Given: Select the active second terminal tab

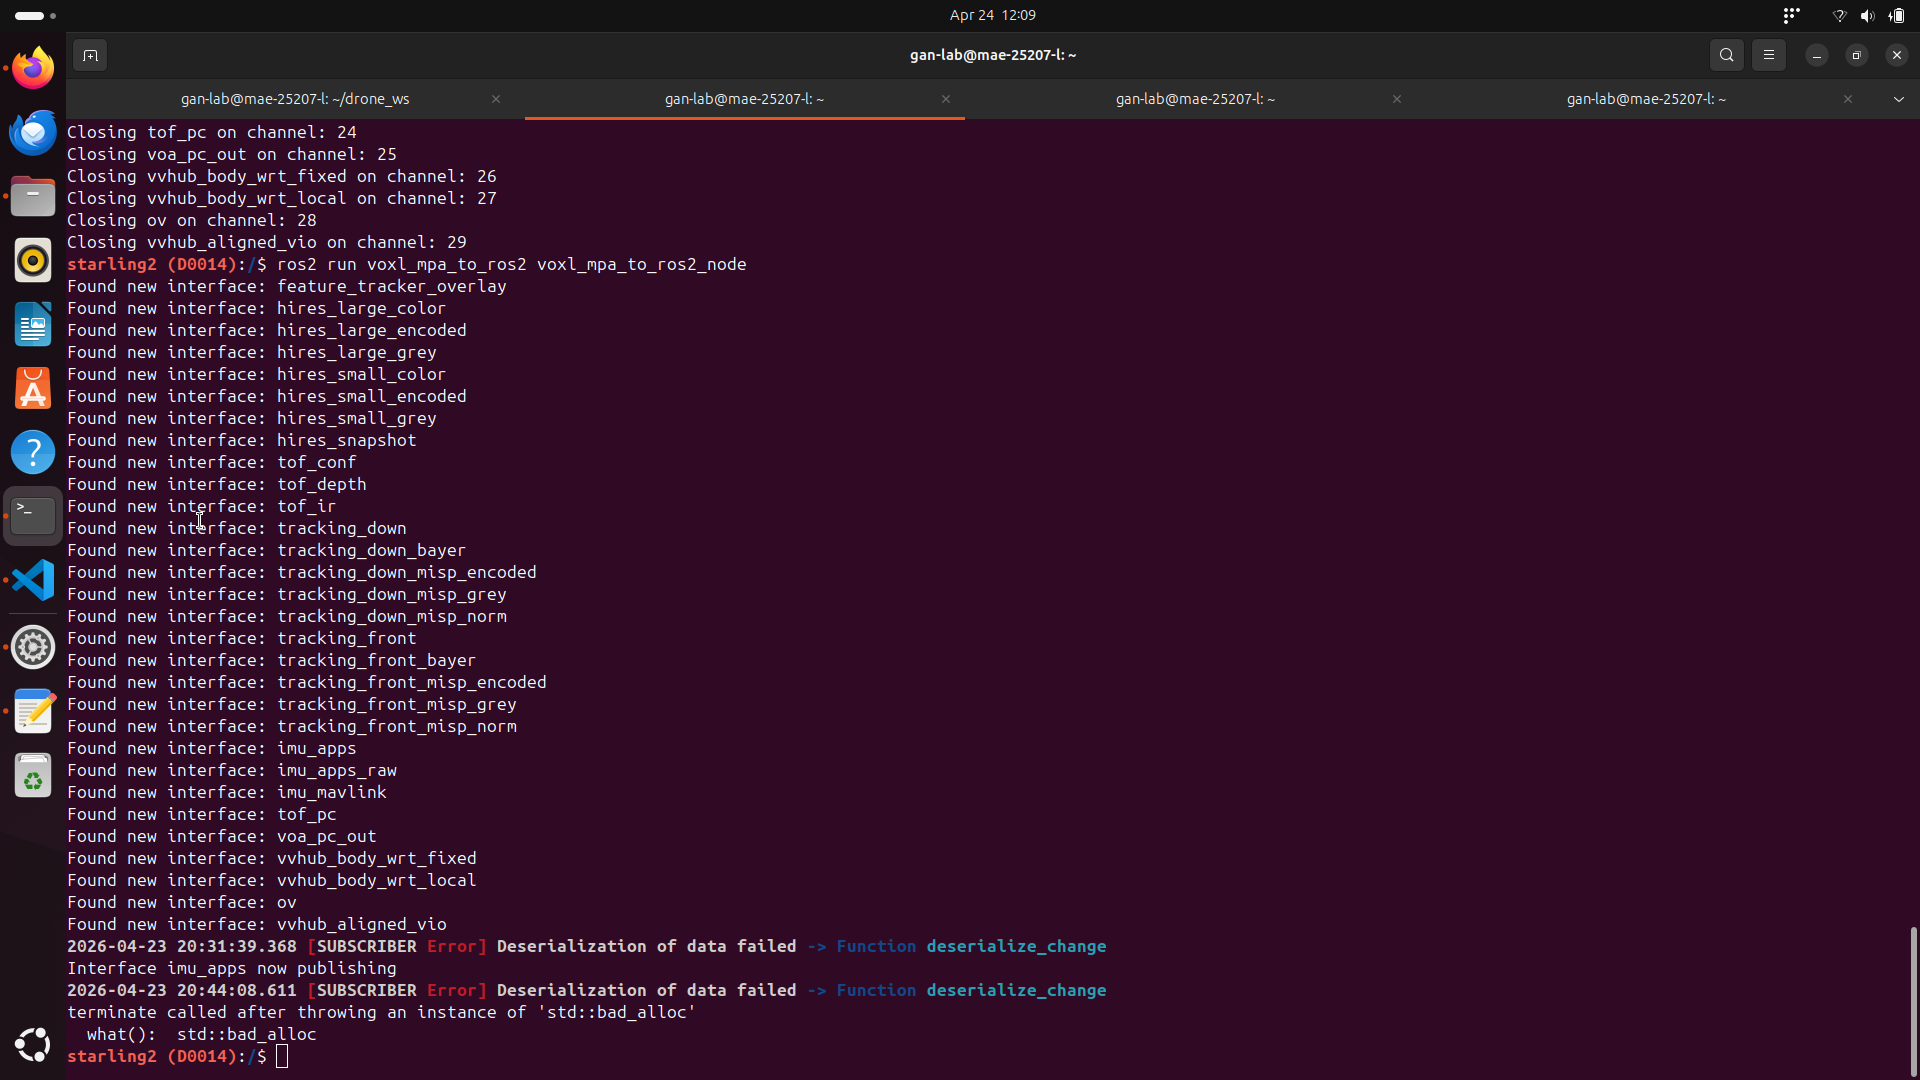Looking at the screenshot, I should click(x=745, y=99).
